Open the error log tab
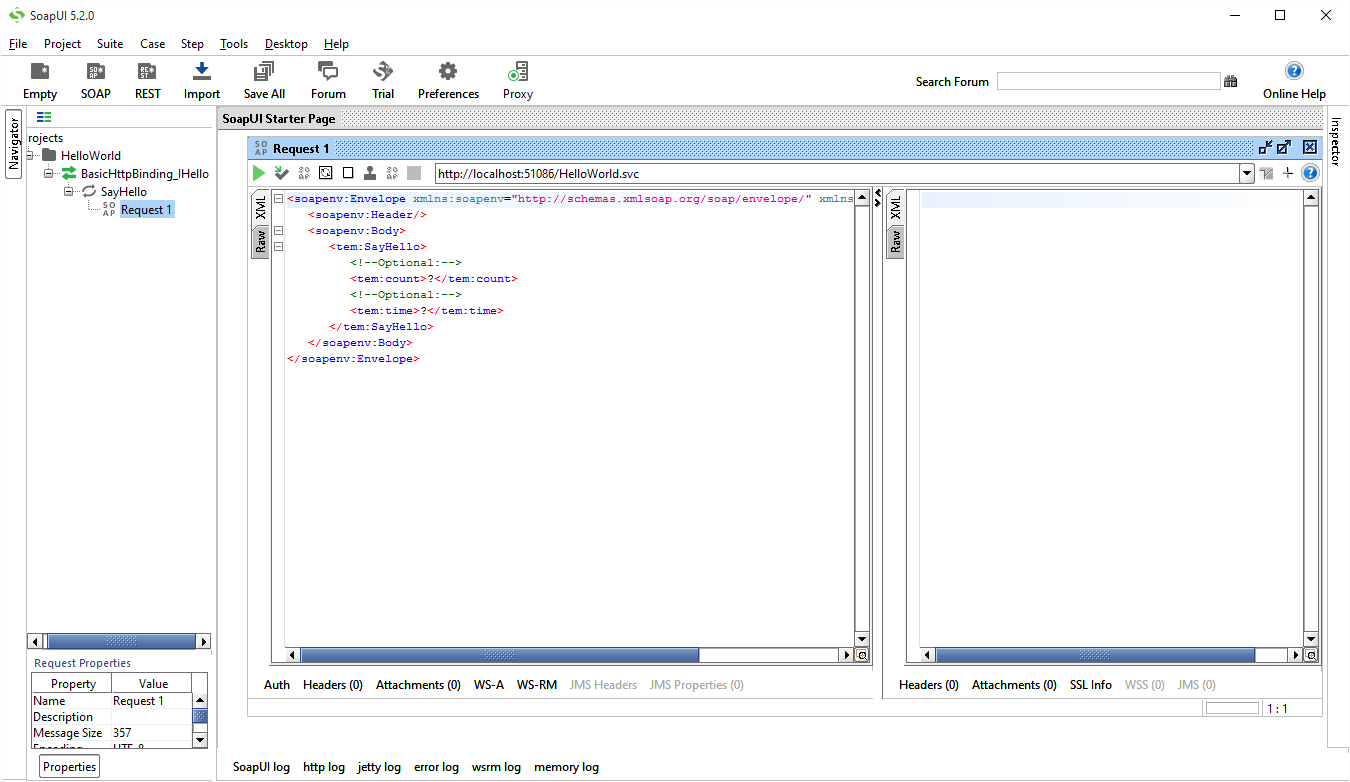The width and height of the screenshot is (1350, 782). click(436, 767)
